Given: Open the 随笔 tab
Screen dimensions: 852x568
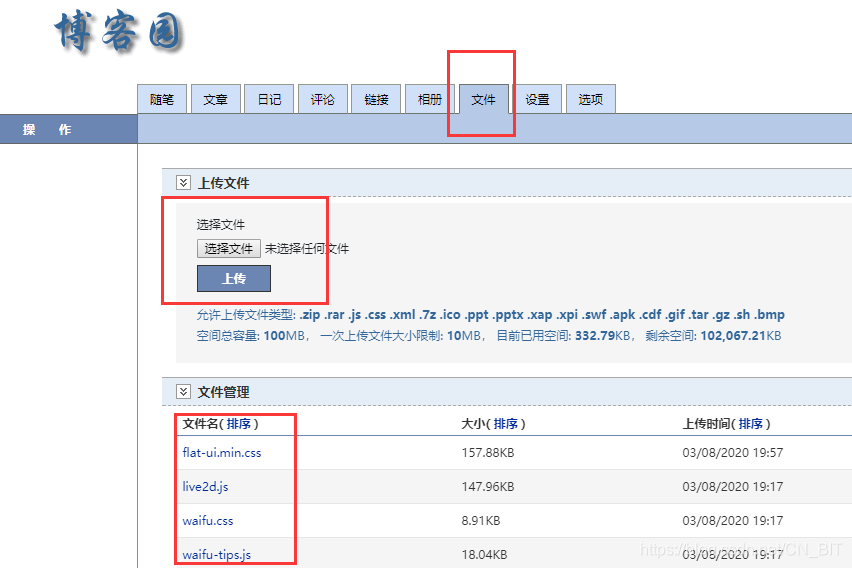Looking at the screenshot, I should click(x=162, y=99).
